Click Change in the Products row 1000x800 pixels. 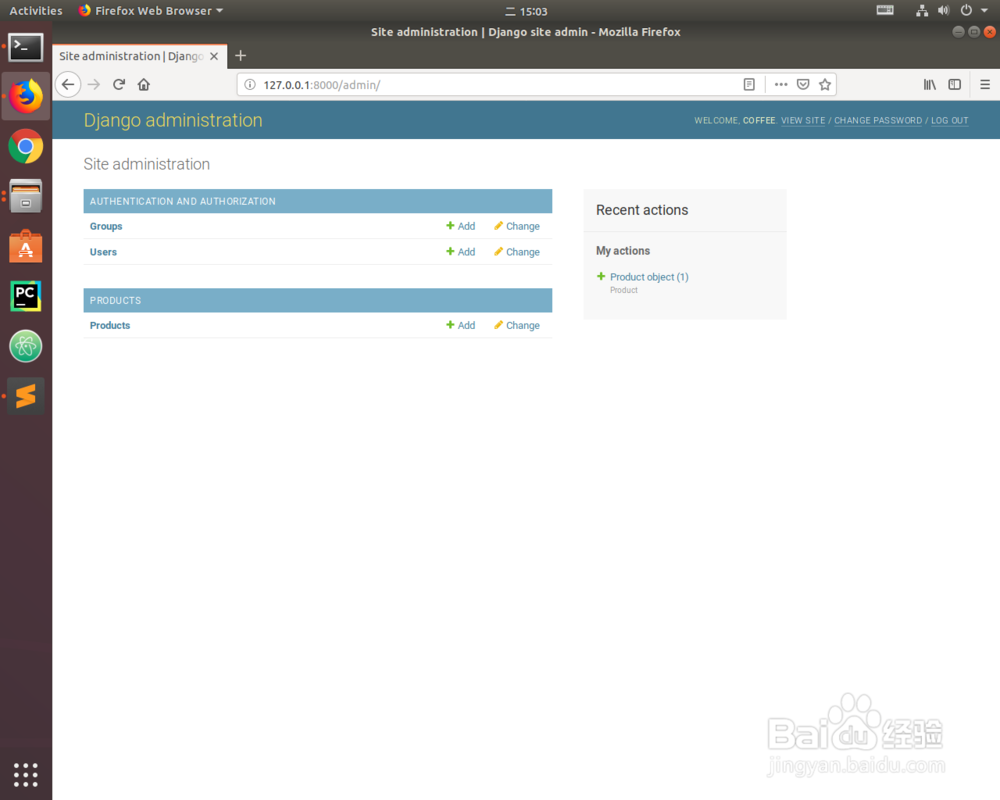[517, 325]
